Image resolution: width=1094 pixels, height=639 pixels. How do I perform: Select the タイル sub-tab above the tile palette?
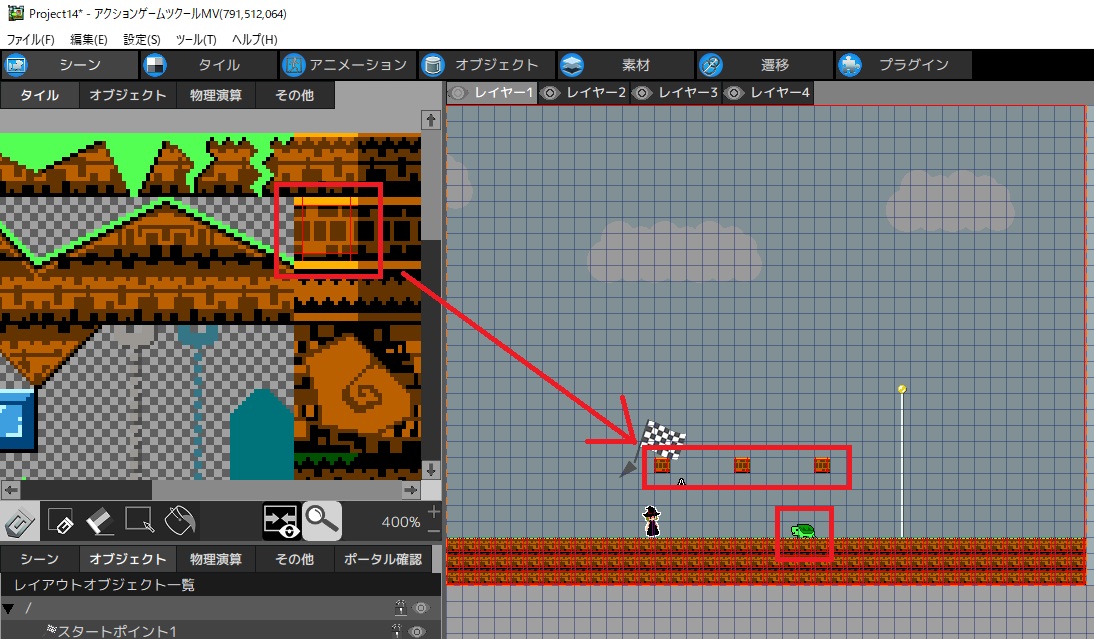click(x=40, y=95)
